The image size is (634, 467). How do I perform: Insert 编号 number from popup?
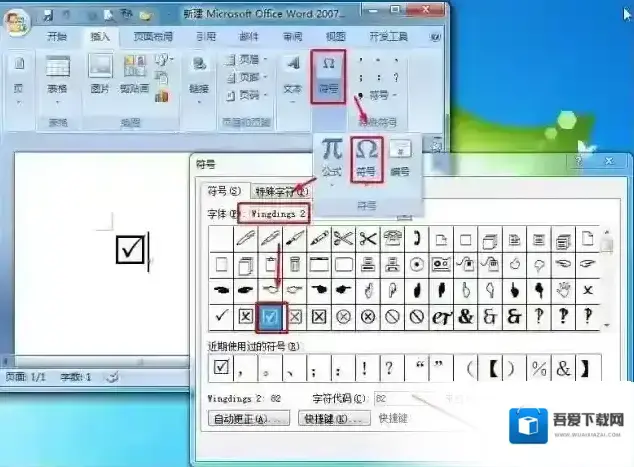point(400,159)
